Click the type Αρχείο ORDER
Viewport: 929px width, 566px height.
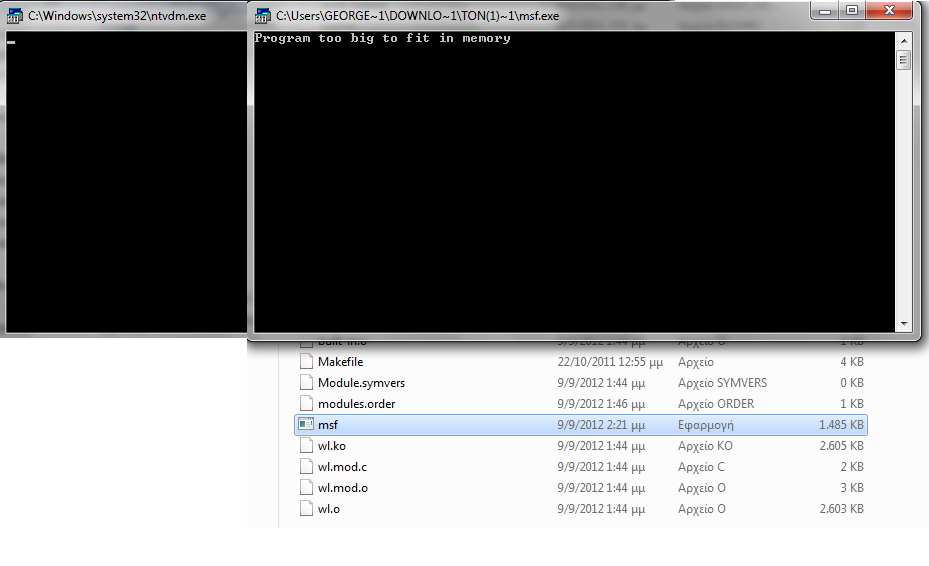pyautogui.click(x=716, y=404)
